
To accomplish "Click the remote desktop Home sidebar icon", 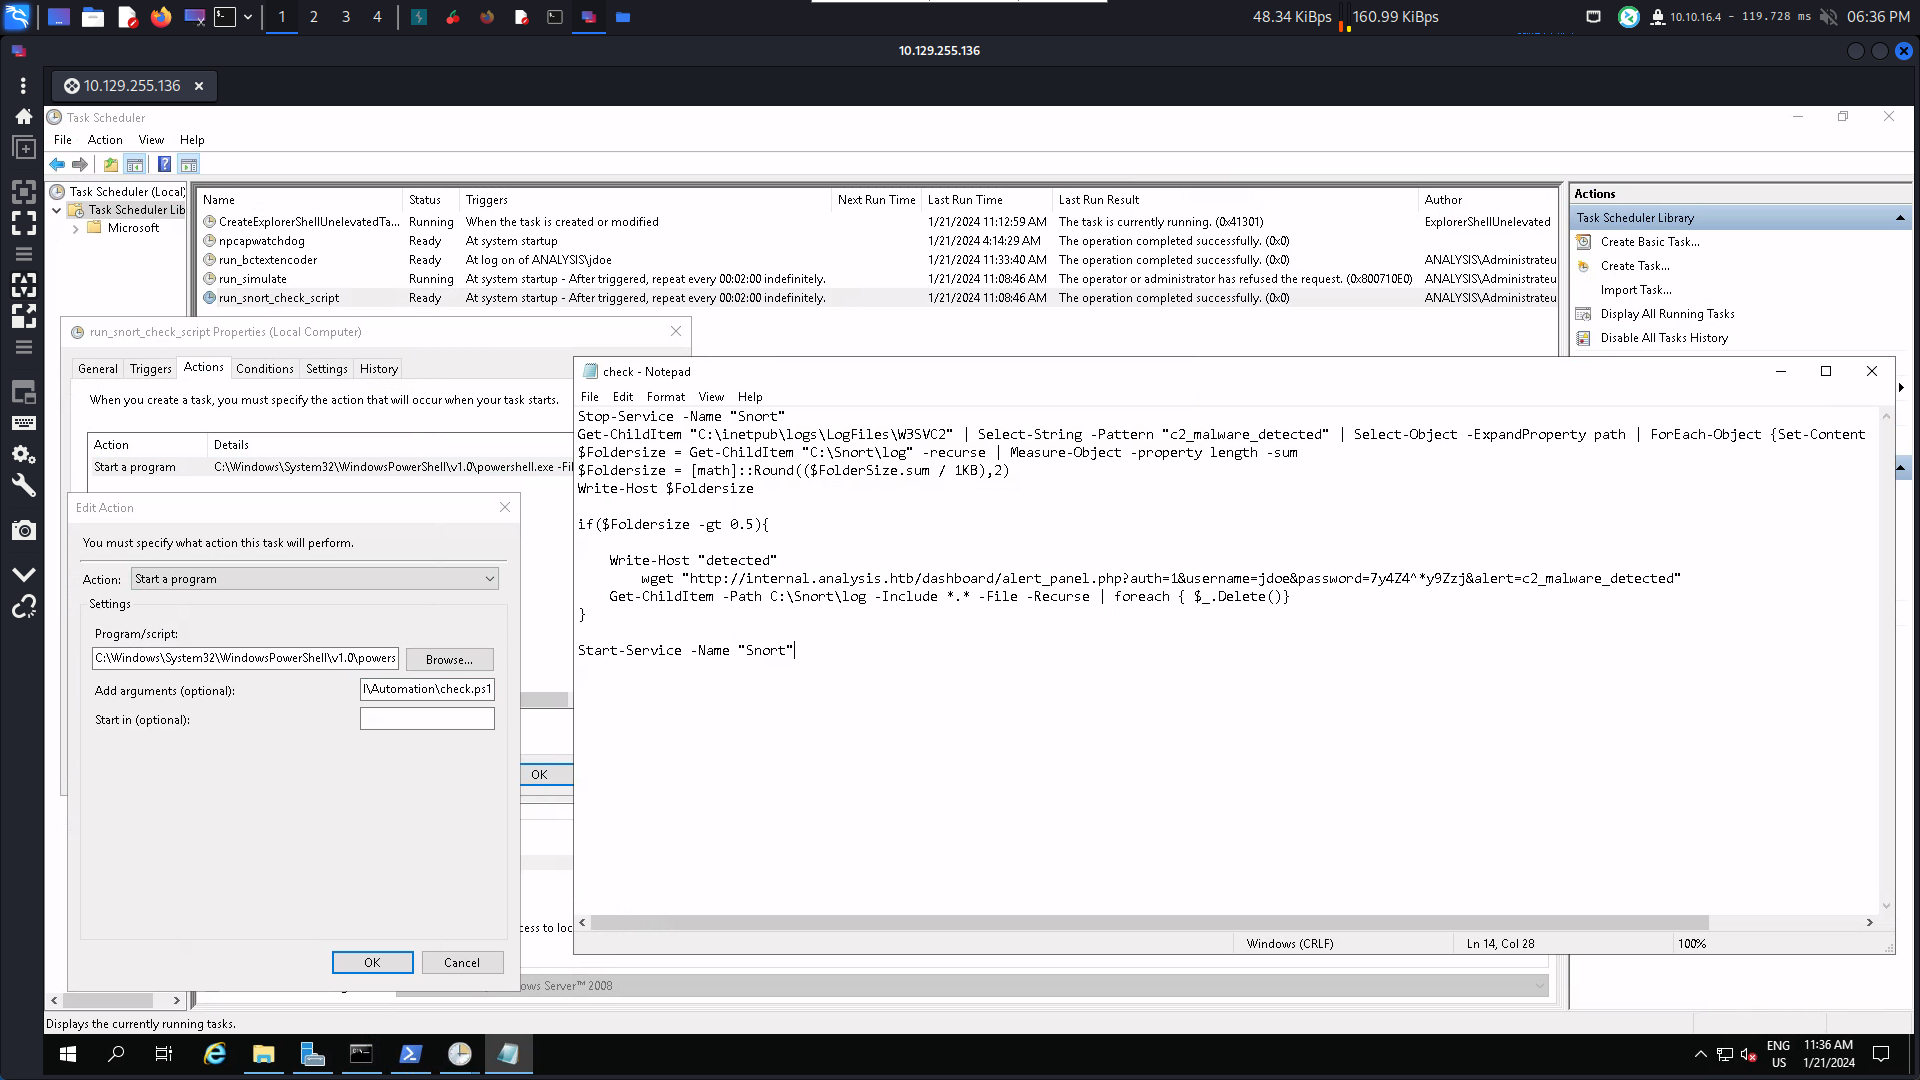I will click(24, 117).
